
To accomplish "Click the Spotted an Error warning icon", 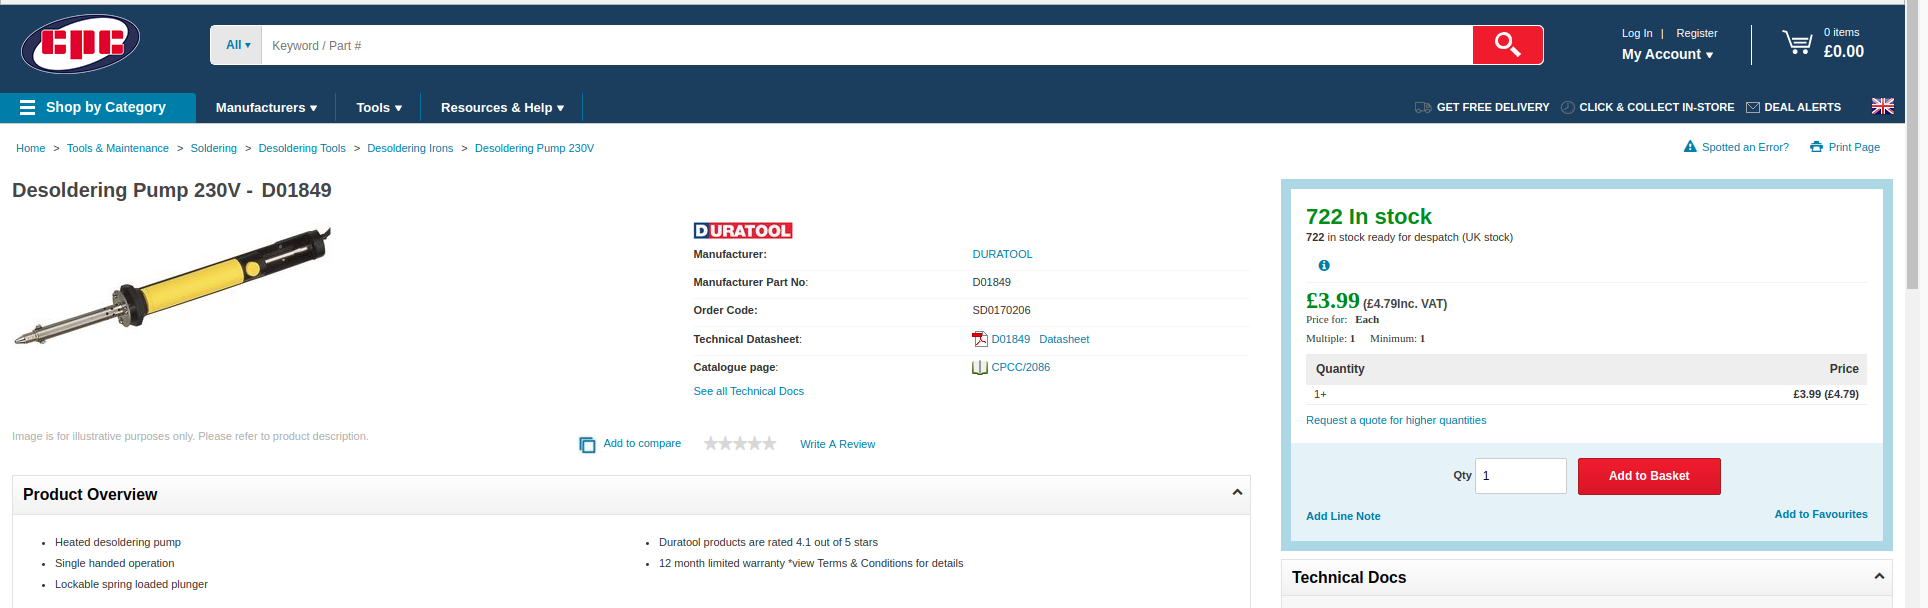I will coord(1690,147).
